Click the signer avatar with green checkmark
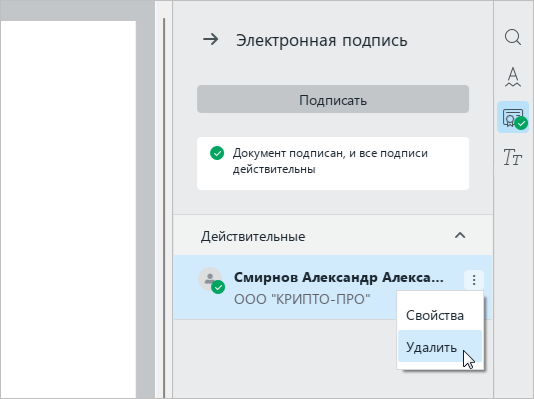 [x=211, y=280]
